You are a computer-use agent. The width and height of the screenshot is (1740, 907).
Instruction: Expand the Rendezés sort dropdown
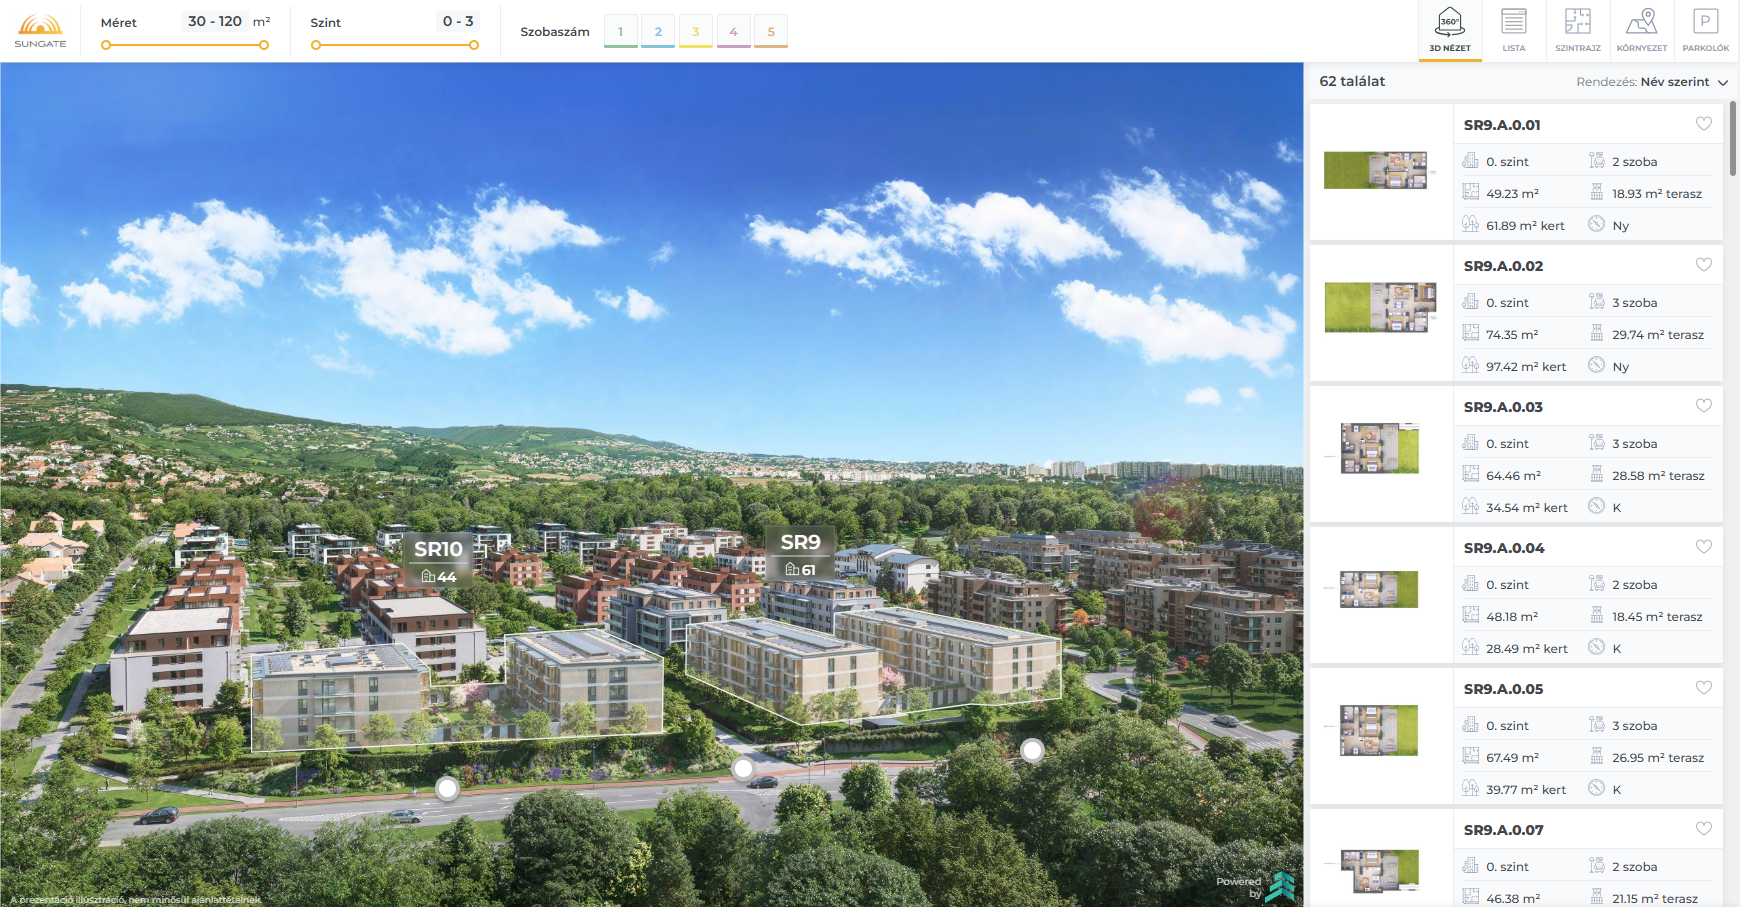click(x=1651, y=82)
